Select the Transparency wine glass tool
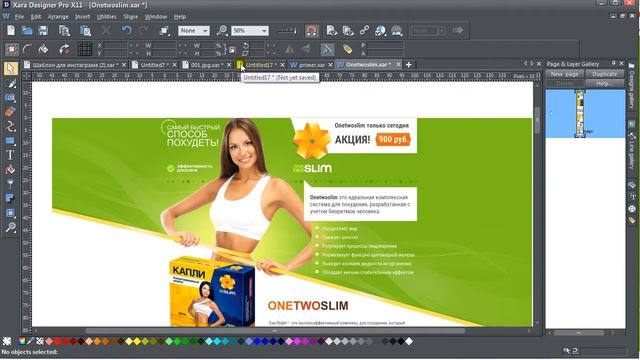This screenshot has width=640, height=360. click(11, 184)
